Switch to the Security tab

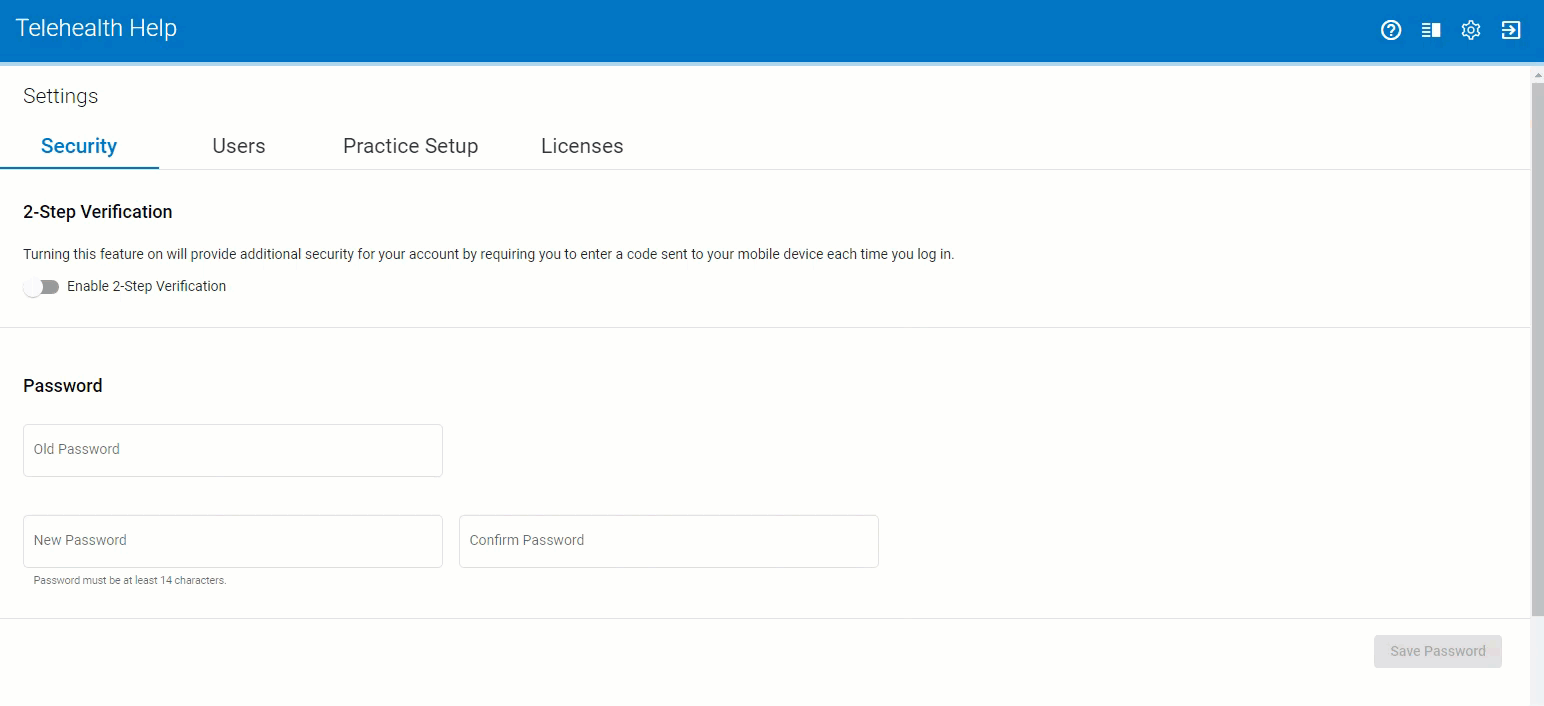(79, 146)
